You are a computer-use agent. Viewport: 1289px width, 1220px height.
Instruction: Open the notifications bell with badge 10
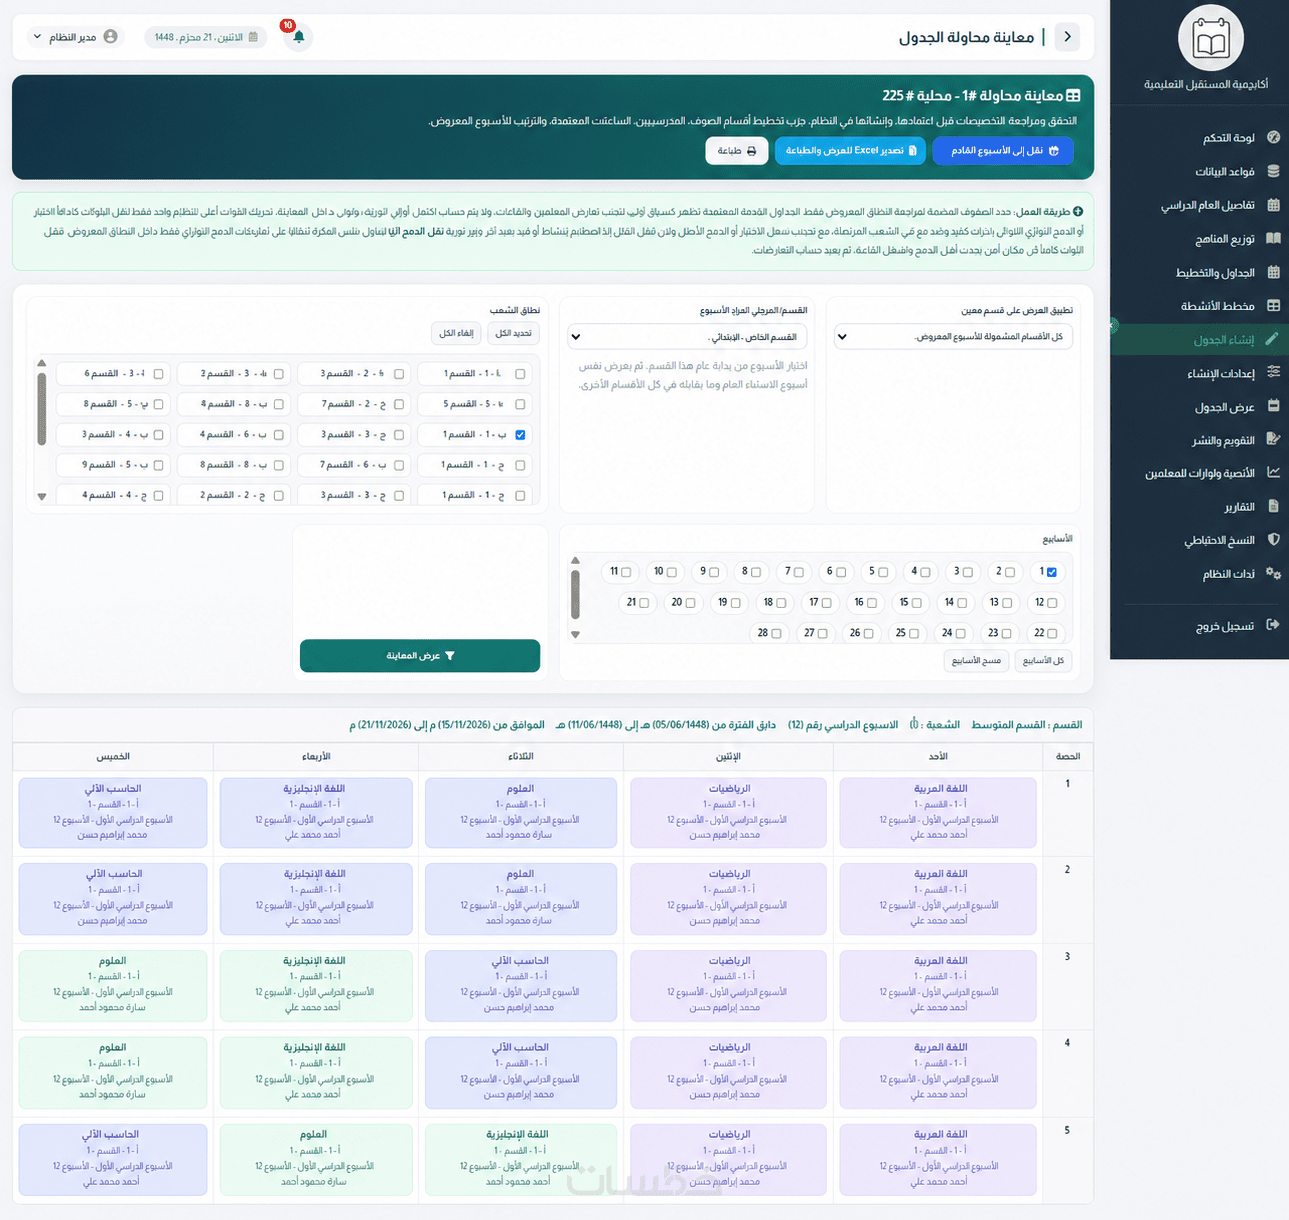coord(298,38)
